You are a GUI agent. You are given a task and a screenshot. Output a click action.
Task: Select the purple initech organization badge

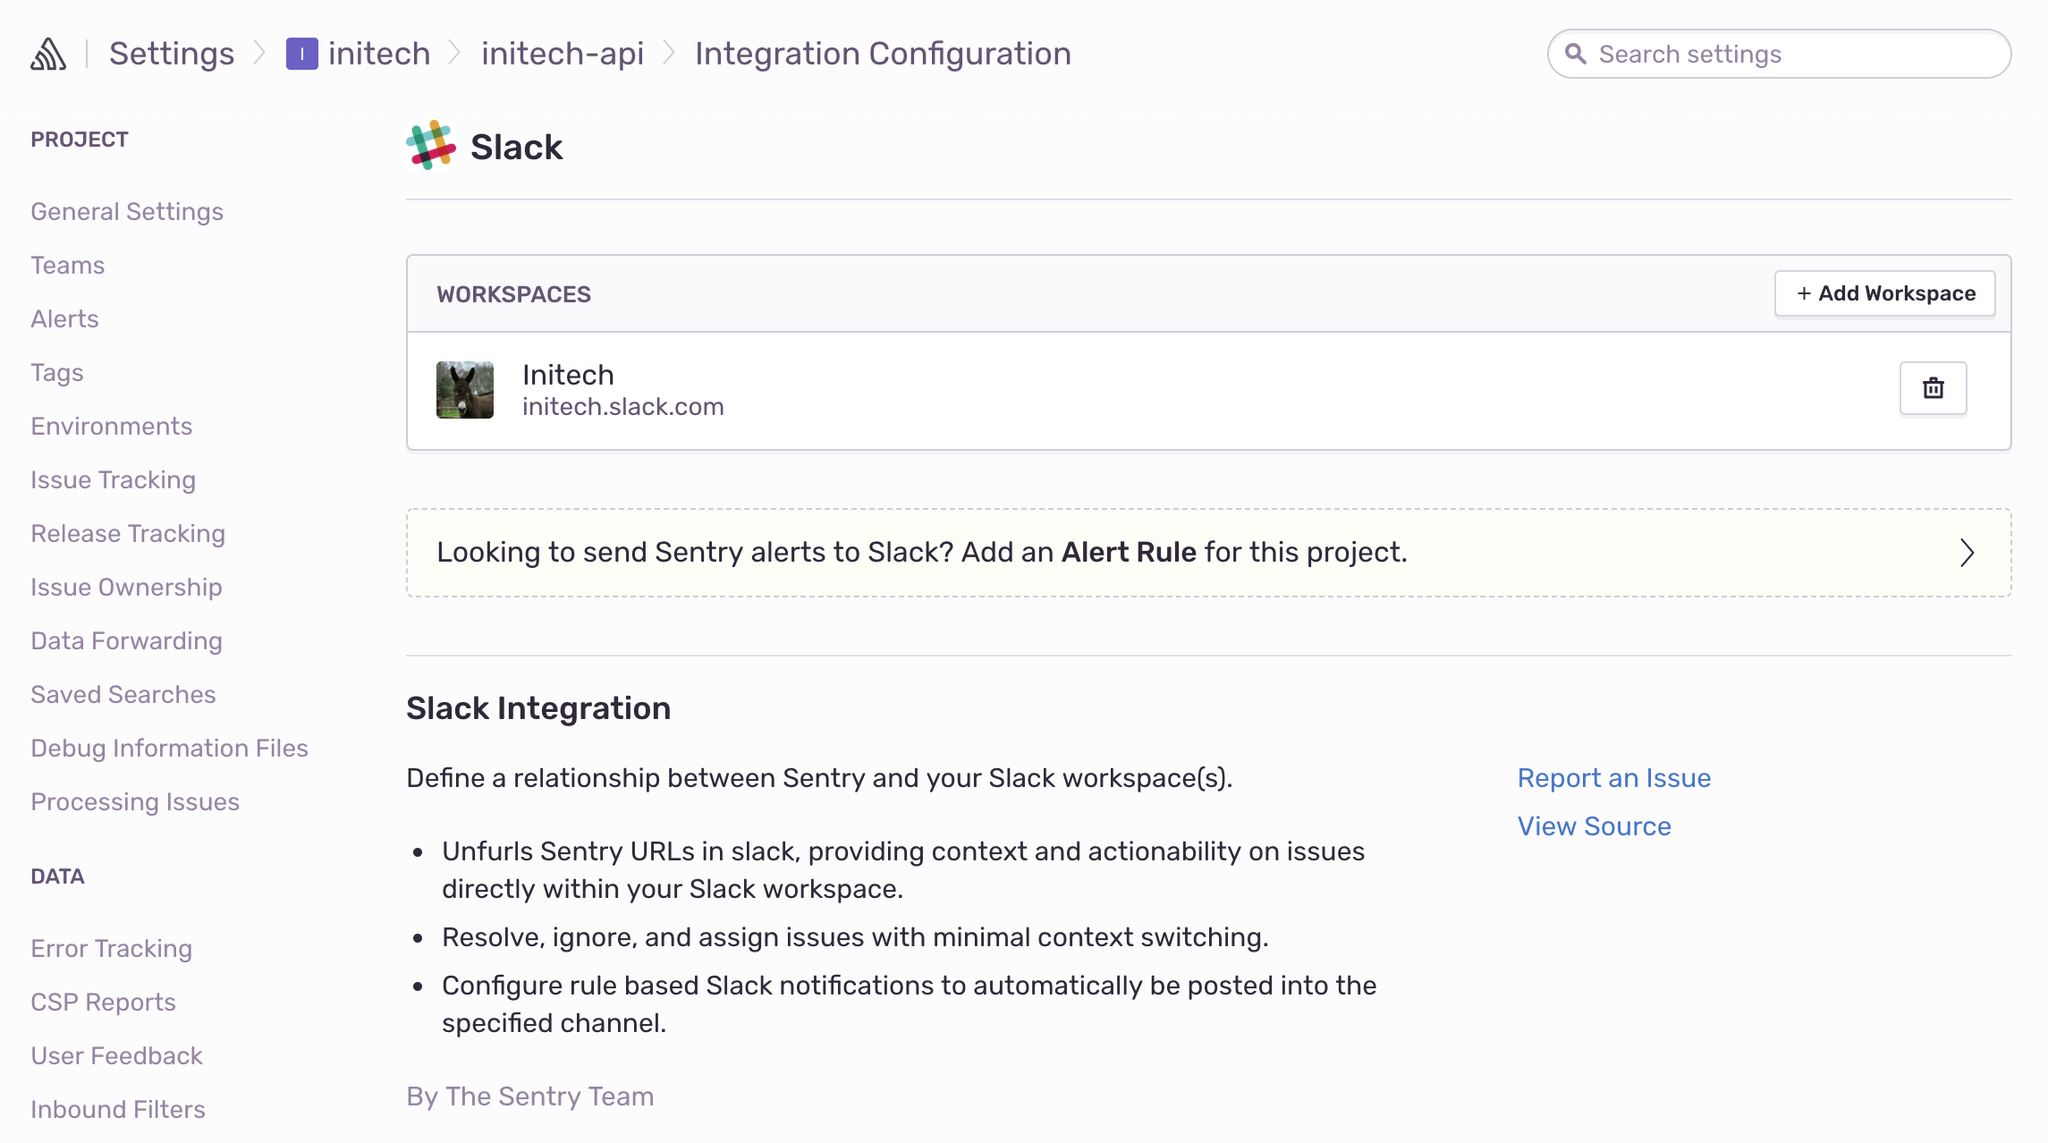click(x=301, y=53)
